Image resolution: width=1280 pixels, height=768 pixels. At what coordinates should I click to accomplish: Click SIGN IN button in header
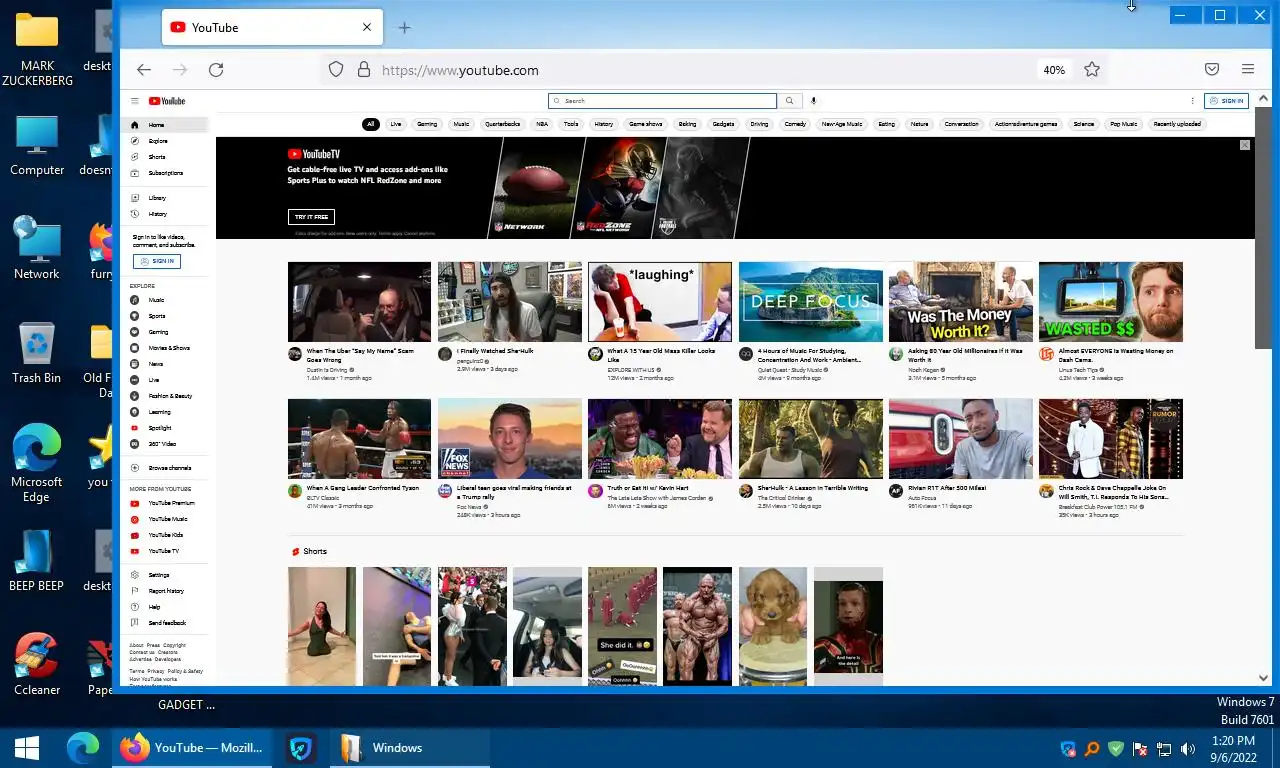pyautogui.click(x=1226, y=101)
